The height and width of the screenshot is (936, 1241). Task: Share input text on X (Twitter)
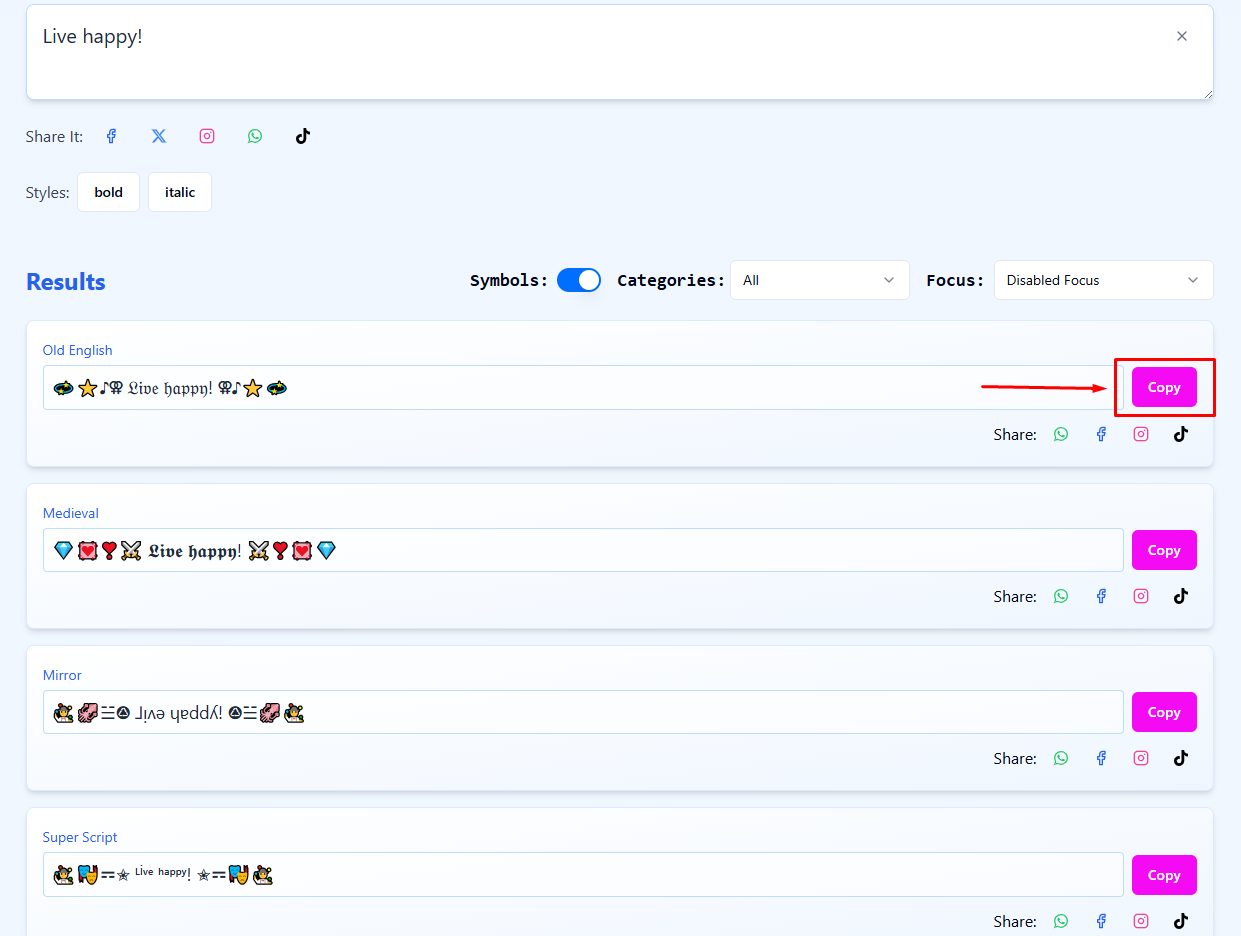159,136
